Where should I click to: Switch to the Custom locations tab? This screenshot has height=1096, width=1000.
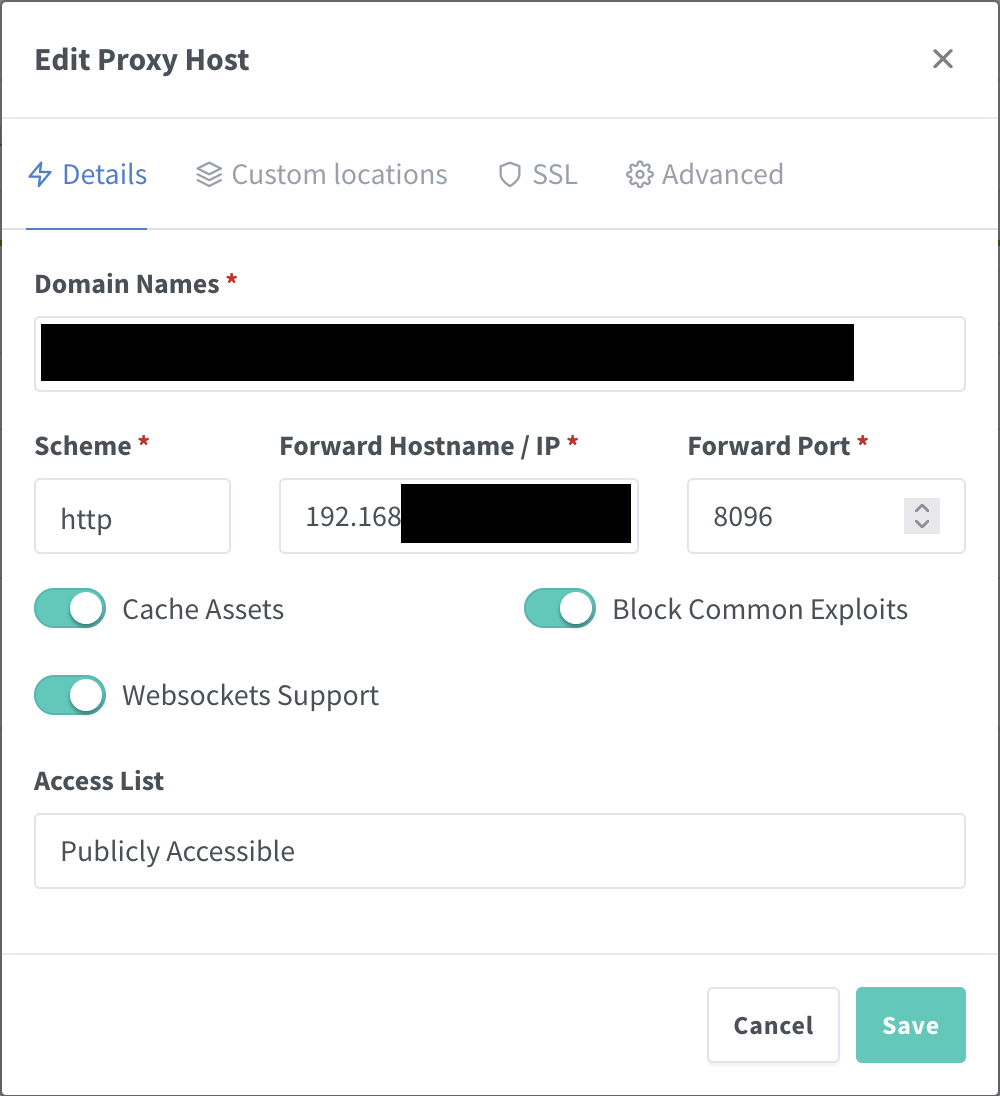click(338, 175)
